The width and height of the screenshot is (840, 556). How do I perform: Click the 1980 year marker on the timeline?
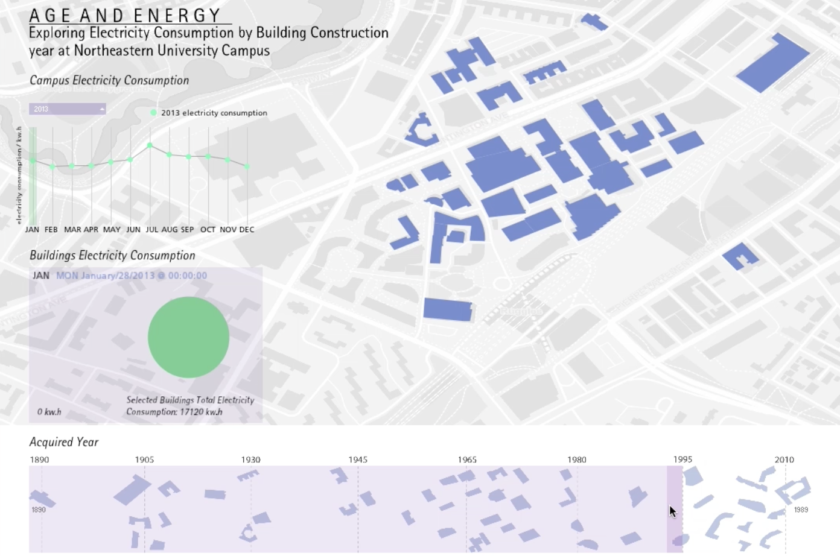[577, 460]
